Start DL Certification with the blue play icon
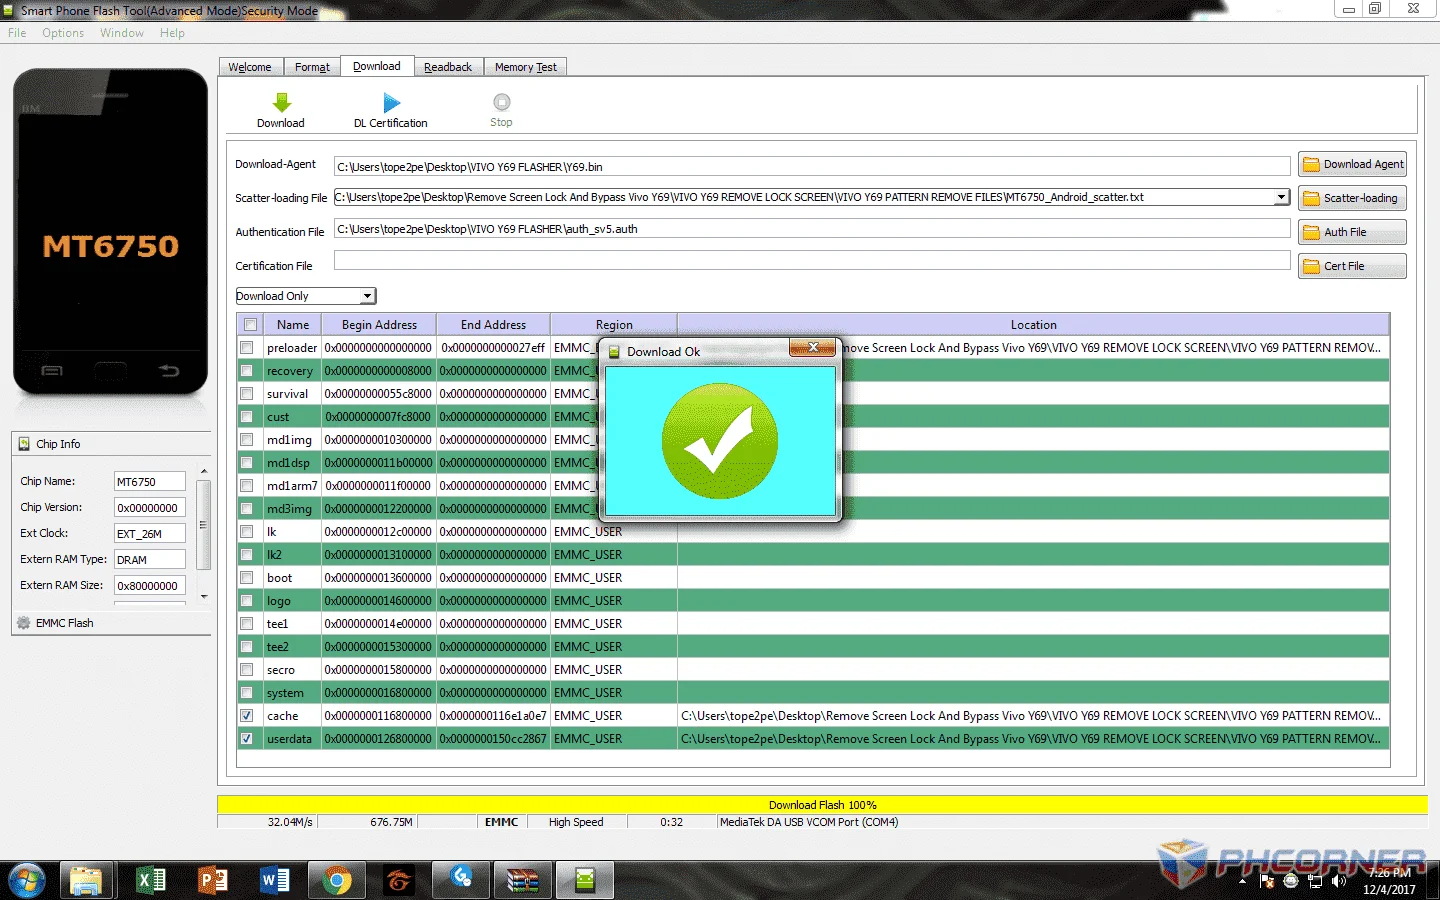The height and width of the screenshot is (900, 1440). pyautogui.click(x=391, y=102)
